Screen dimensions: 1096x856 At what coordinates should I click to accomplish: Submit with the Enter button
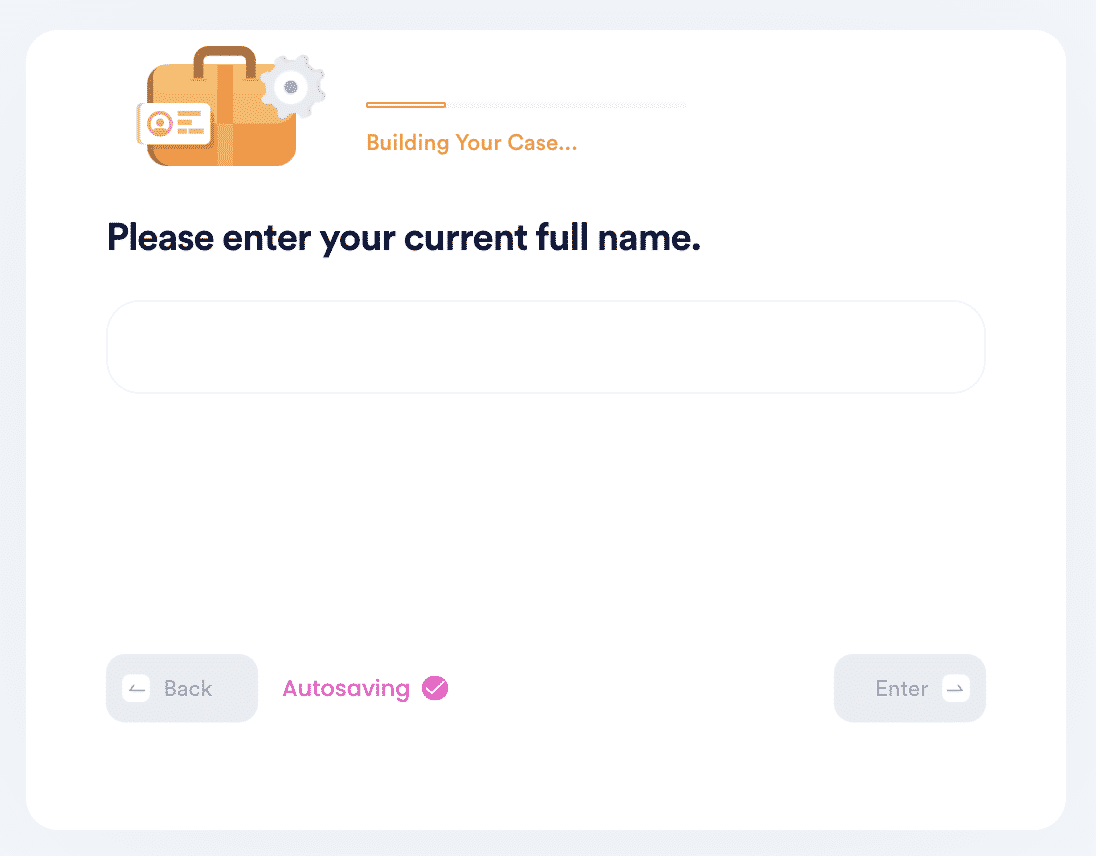(x=909, y=688)
